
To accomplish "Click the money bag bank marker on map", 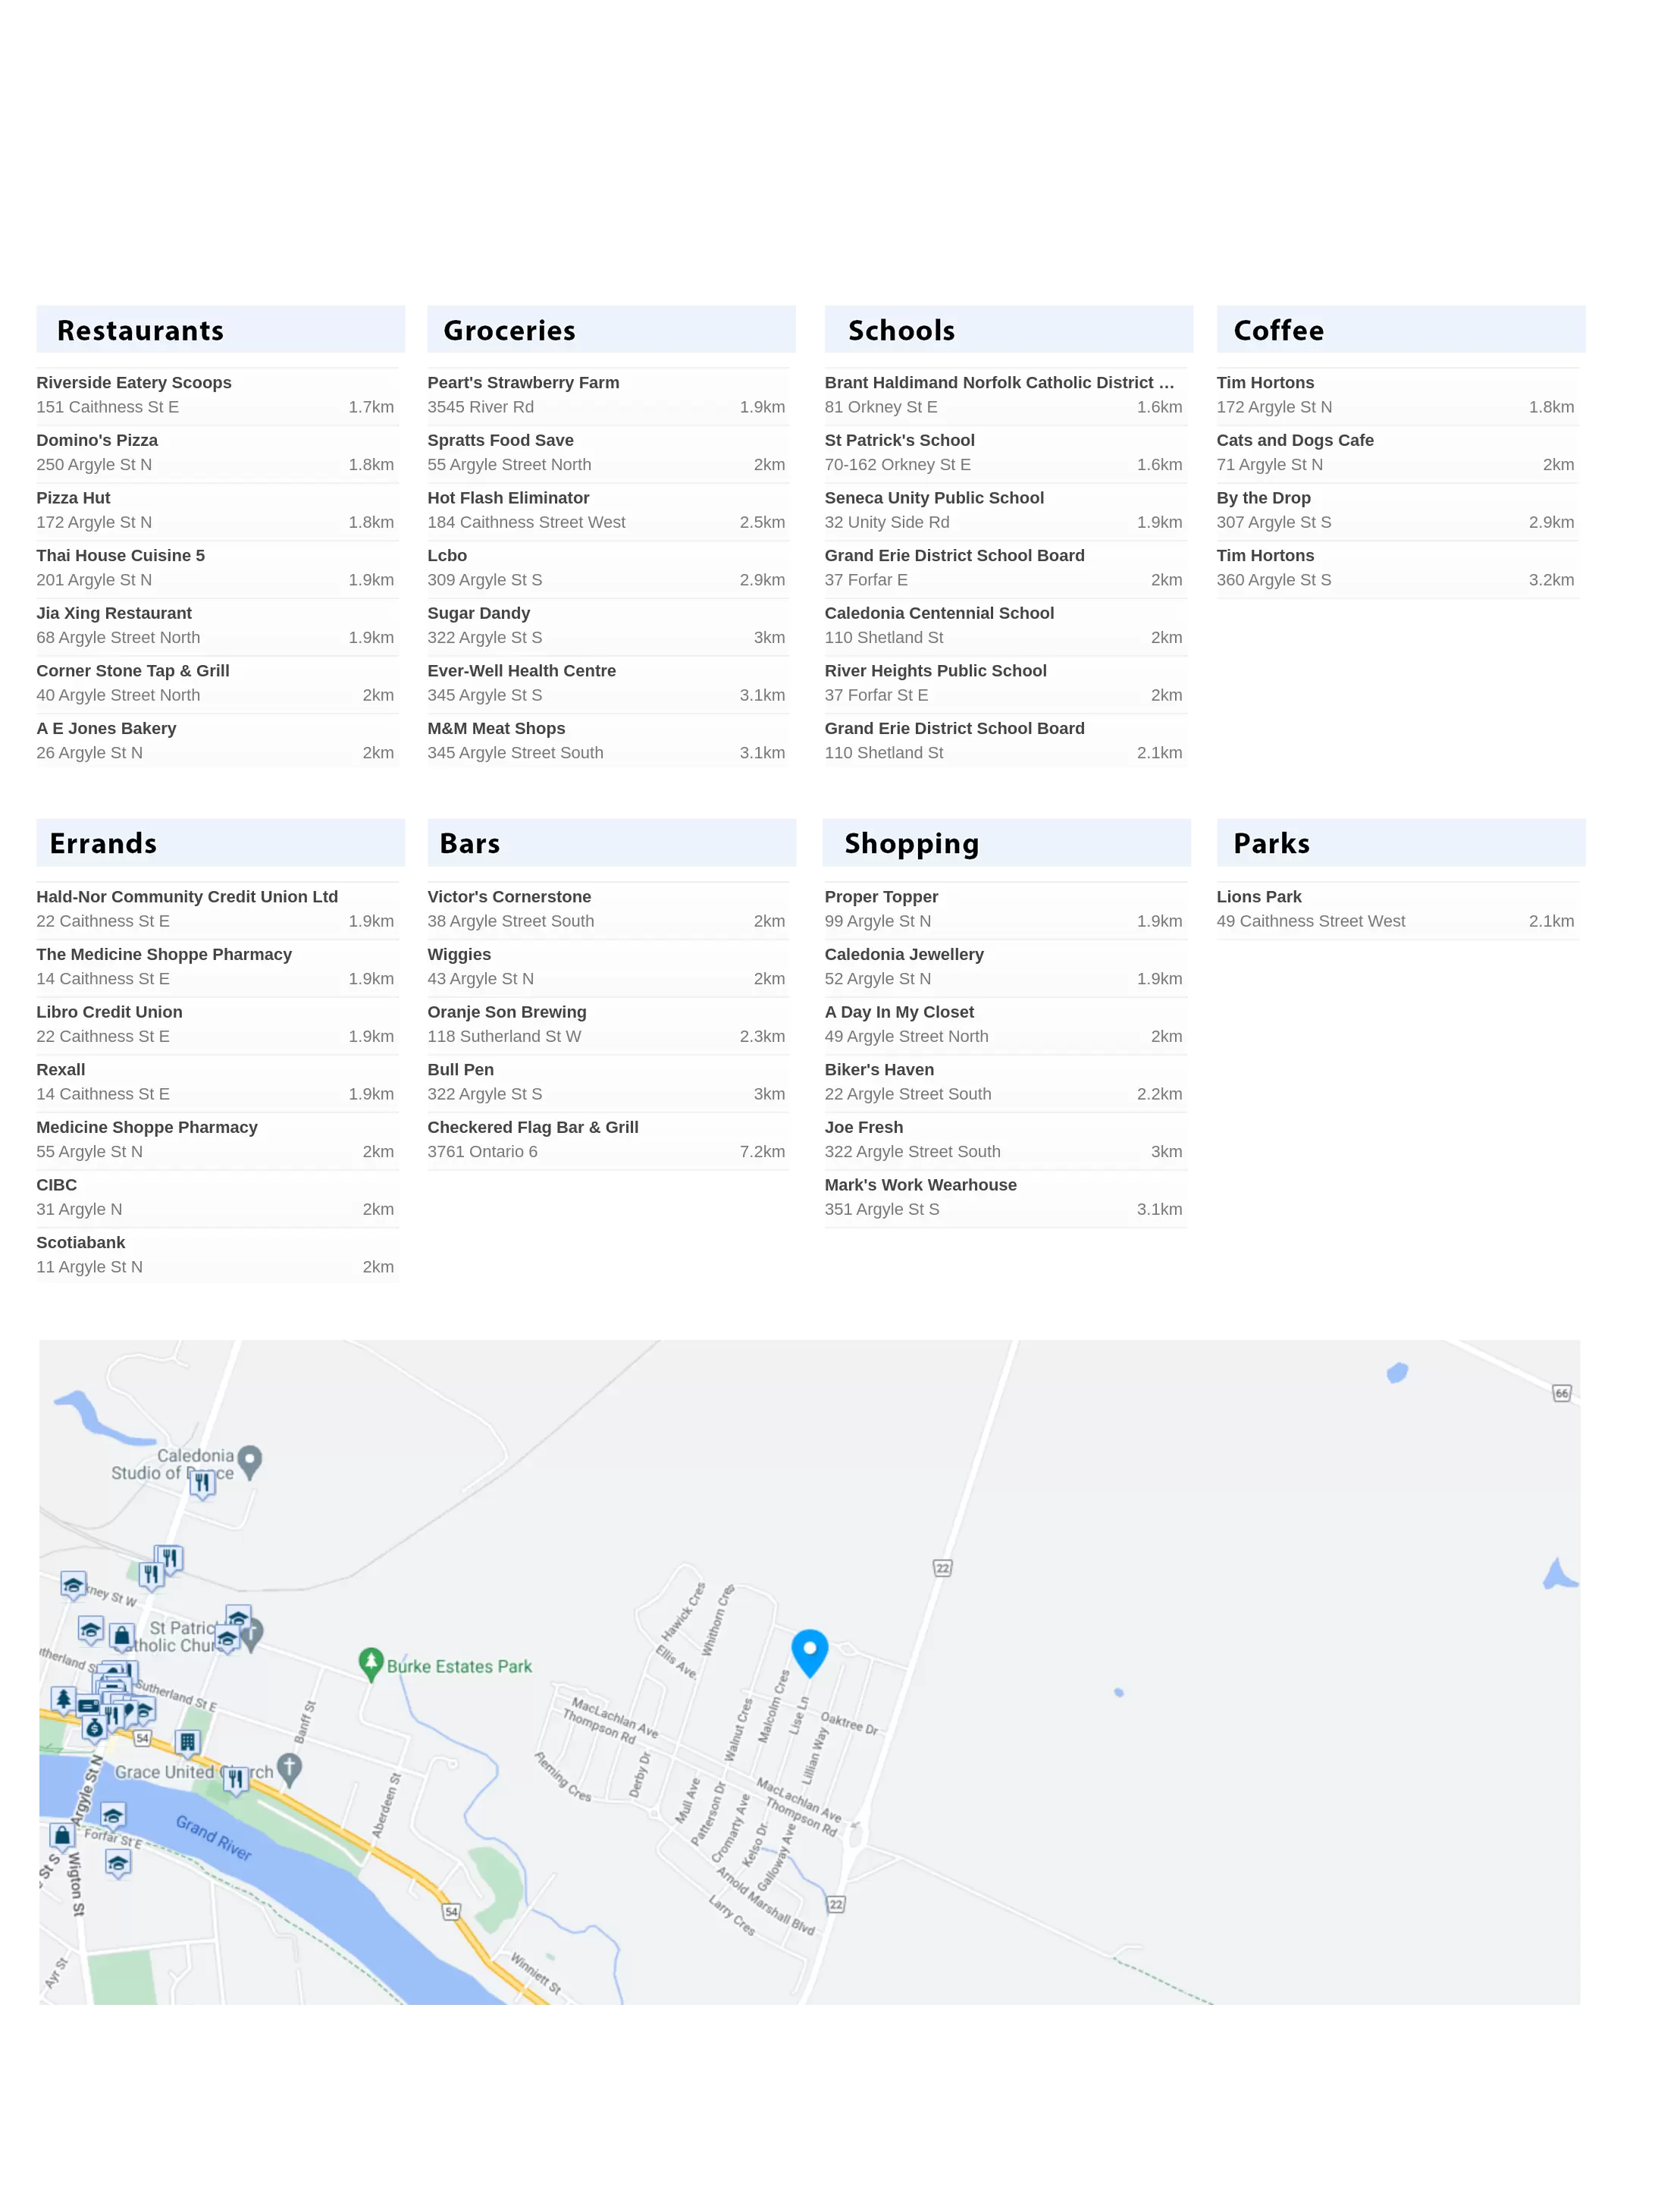I will click(94, 1729).
